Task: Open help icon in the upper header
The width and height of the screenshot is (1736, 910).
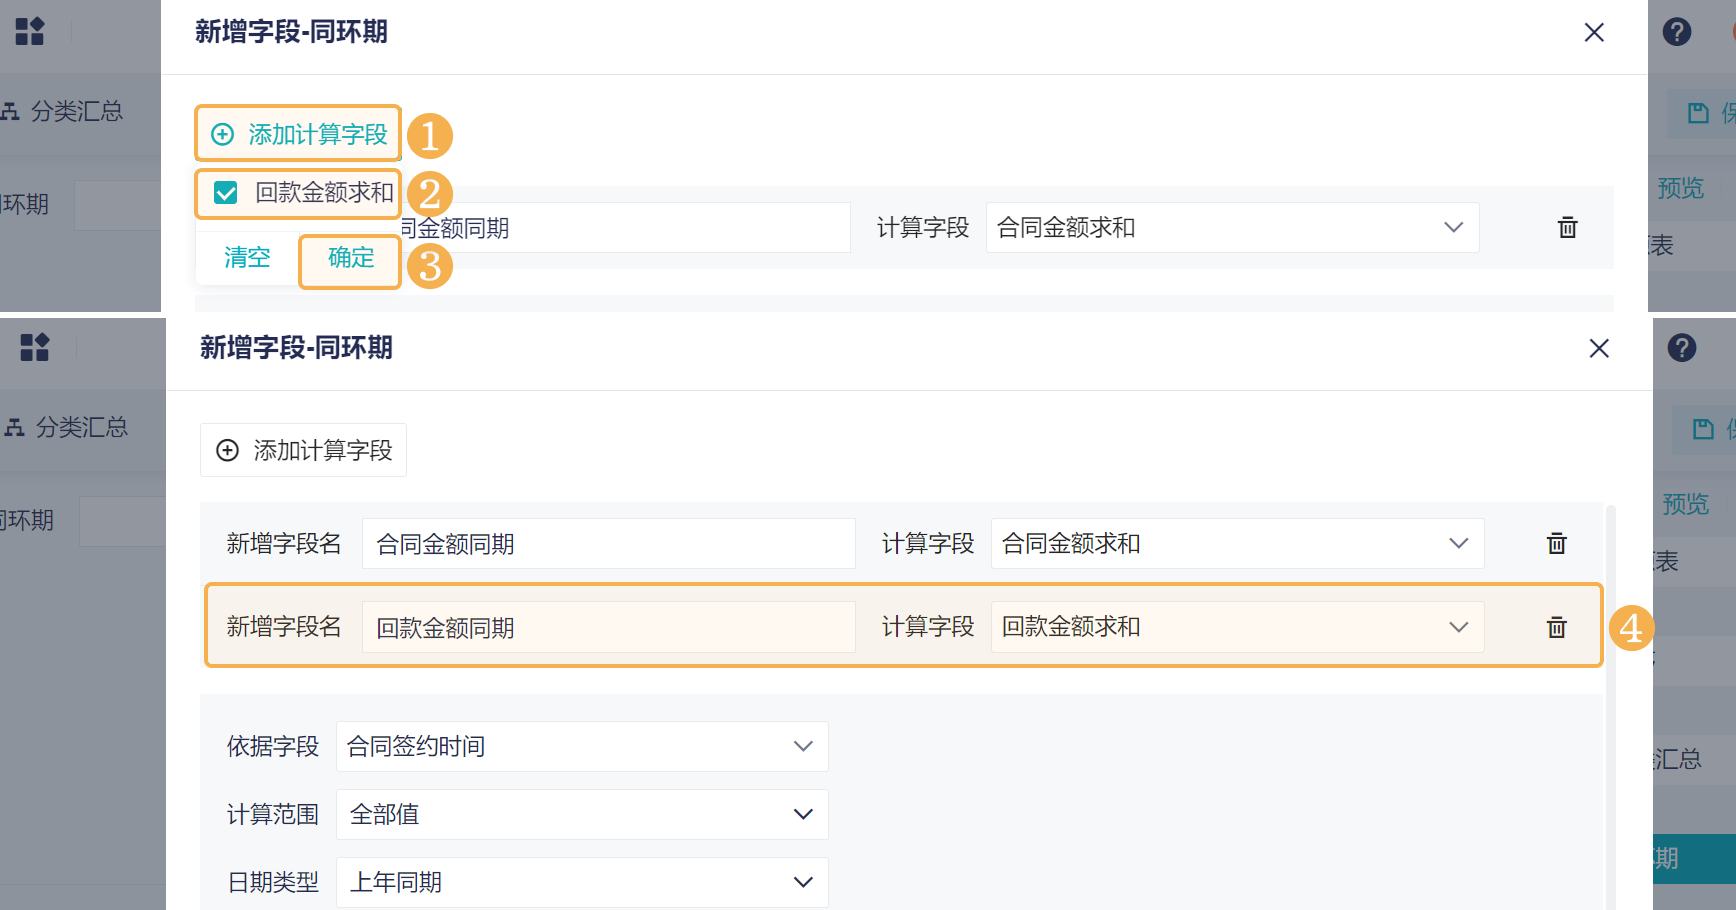Action: pos(1677,32)
